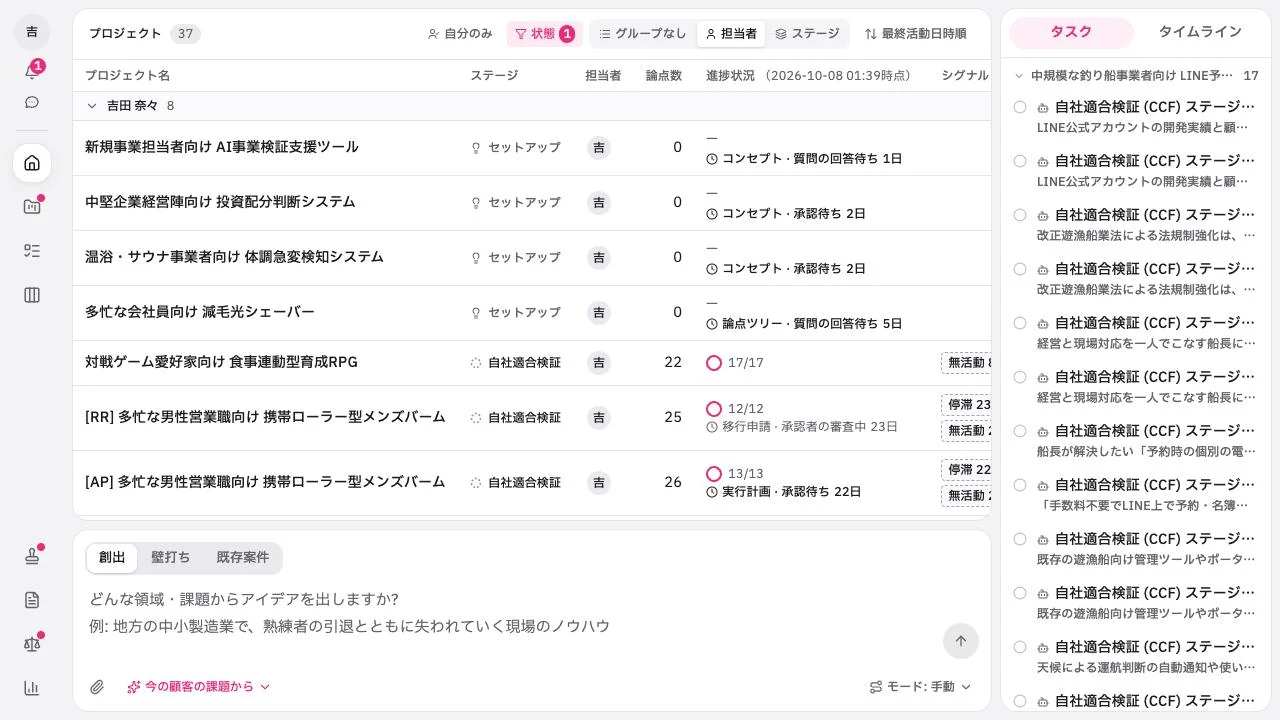
Task: Click assignee avatar on 対戦ゲーム愛好家向け row
Action: point(599,363)
